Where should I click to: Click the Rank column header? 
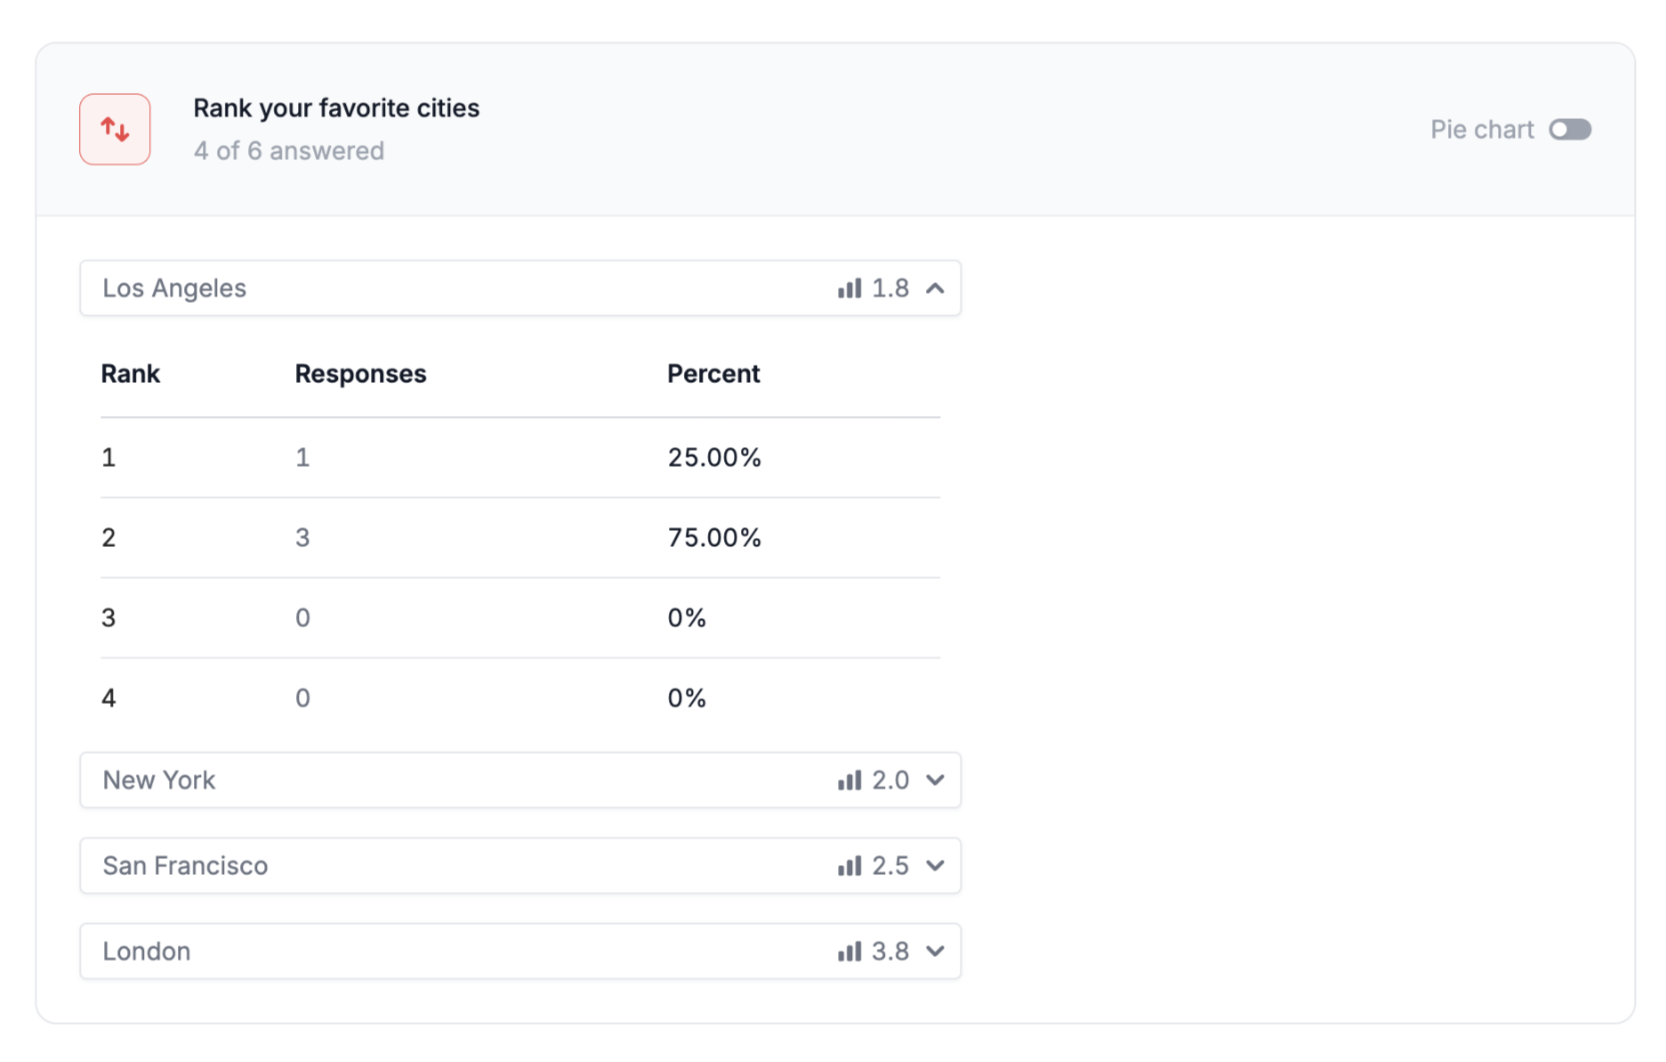pyautogui.click(x=130, y=374)
